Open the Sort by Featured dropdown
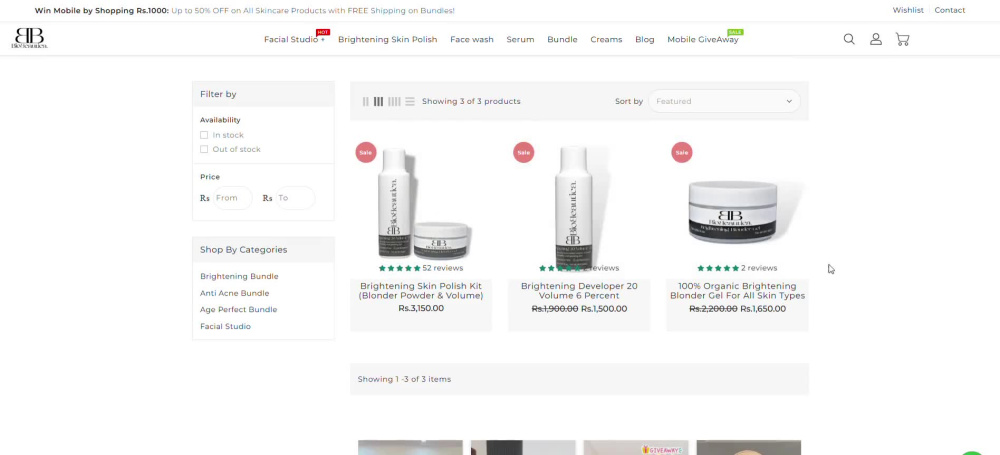 [724, 101]
